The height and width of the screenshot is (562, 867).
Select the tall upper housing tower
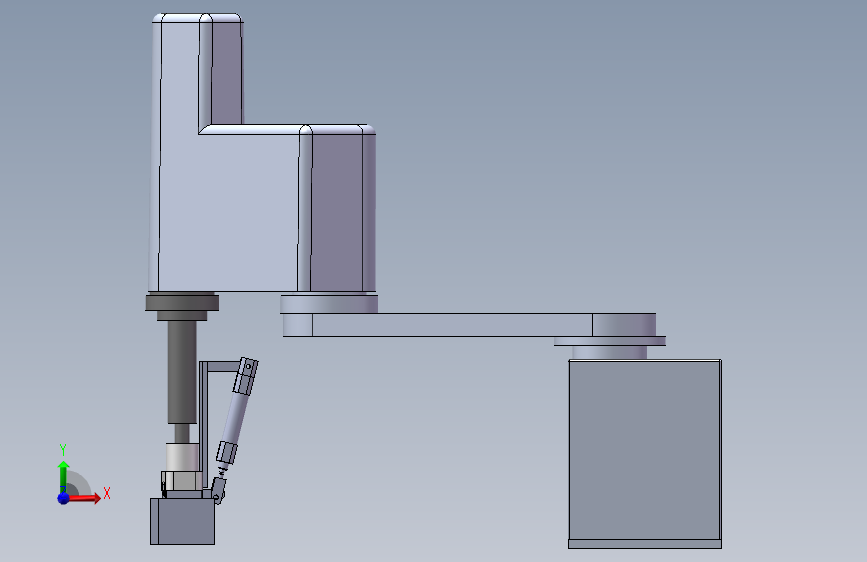(x=197, y=73)
